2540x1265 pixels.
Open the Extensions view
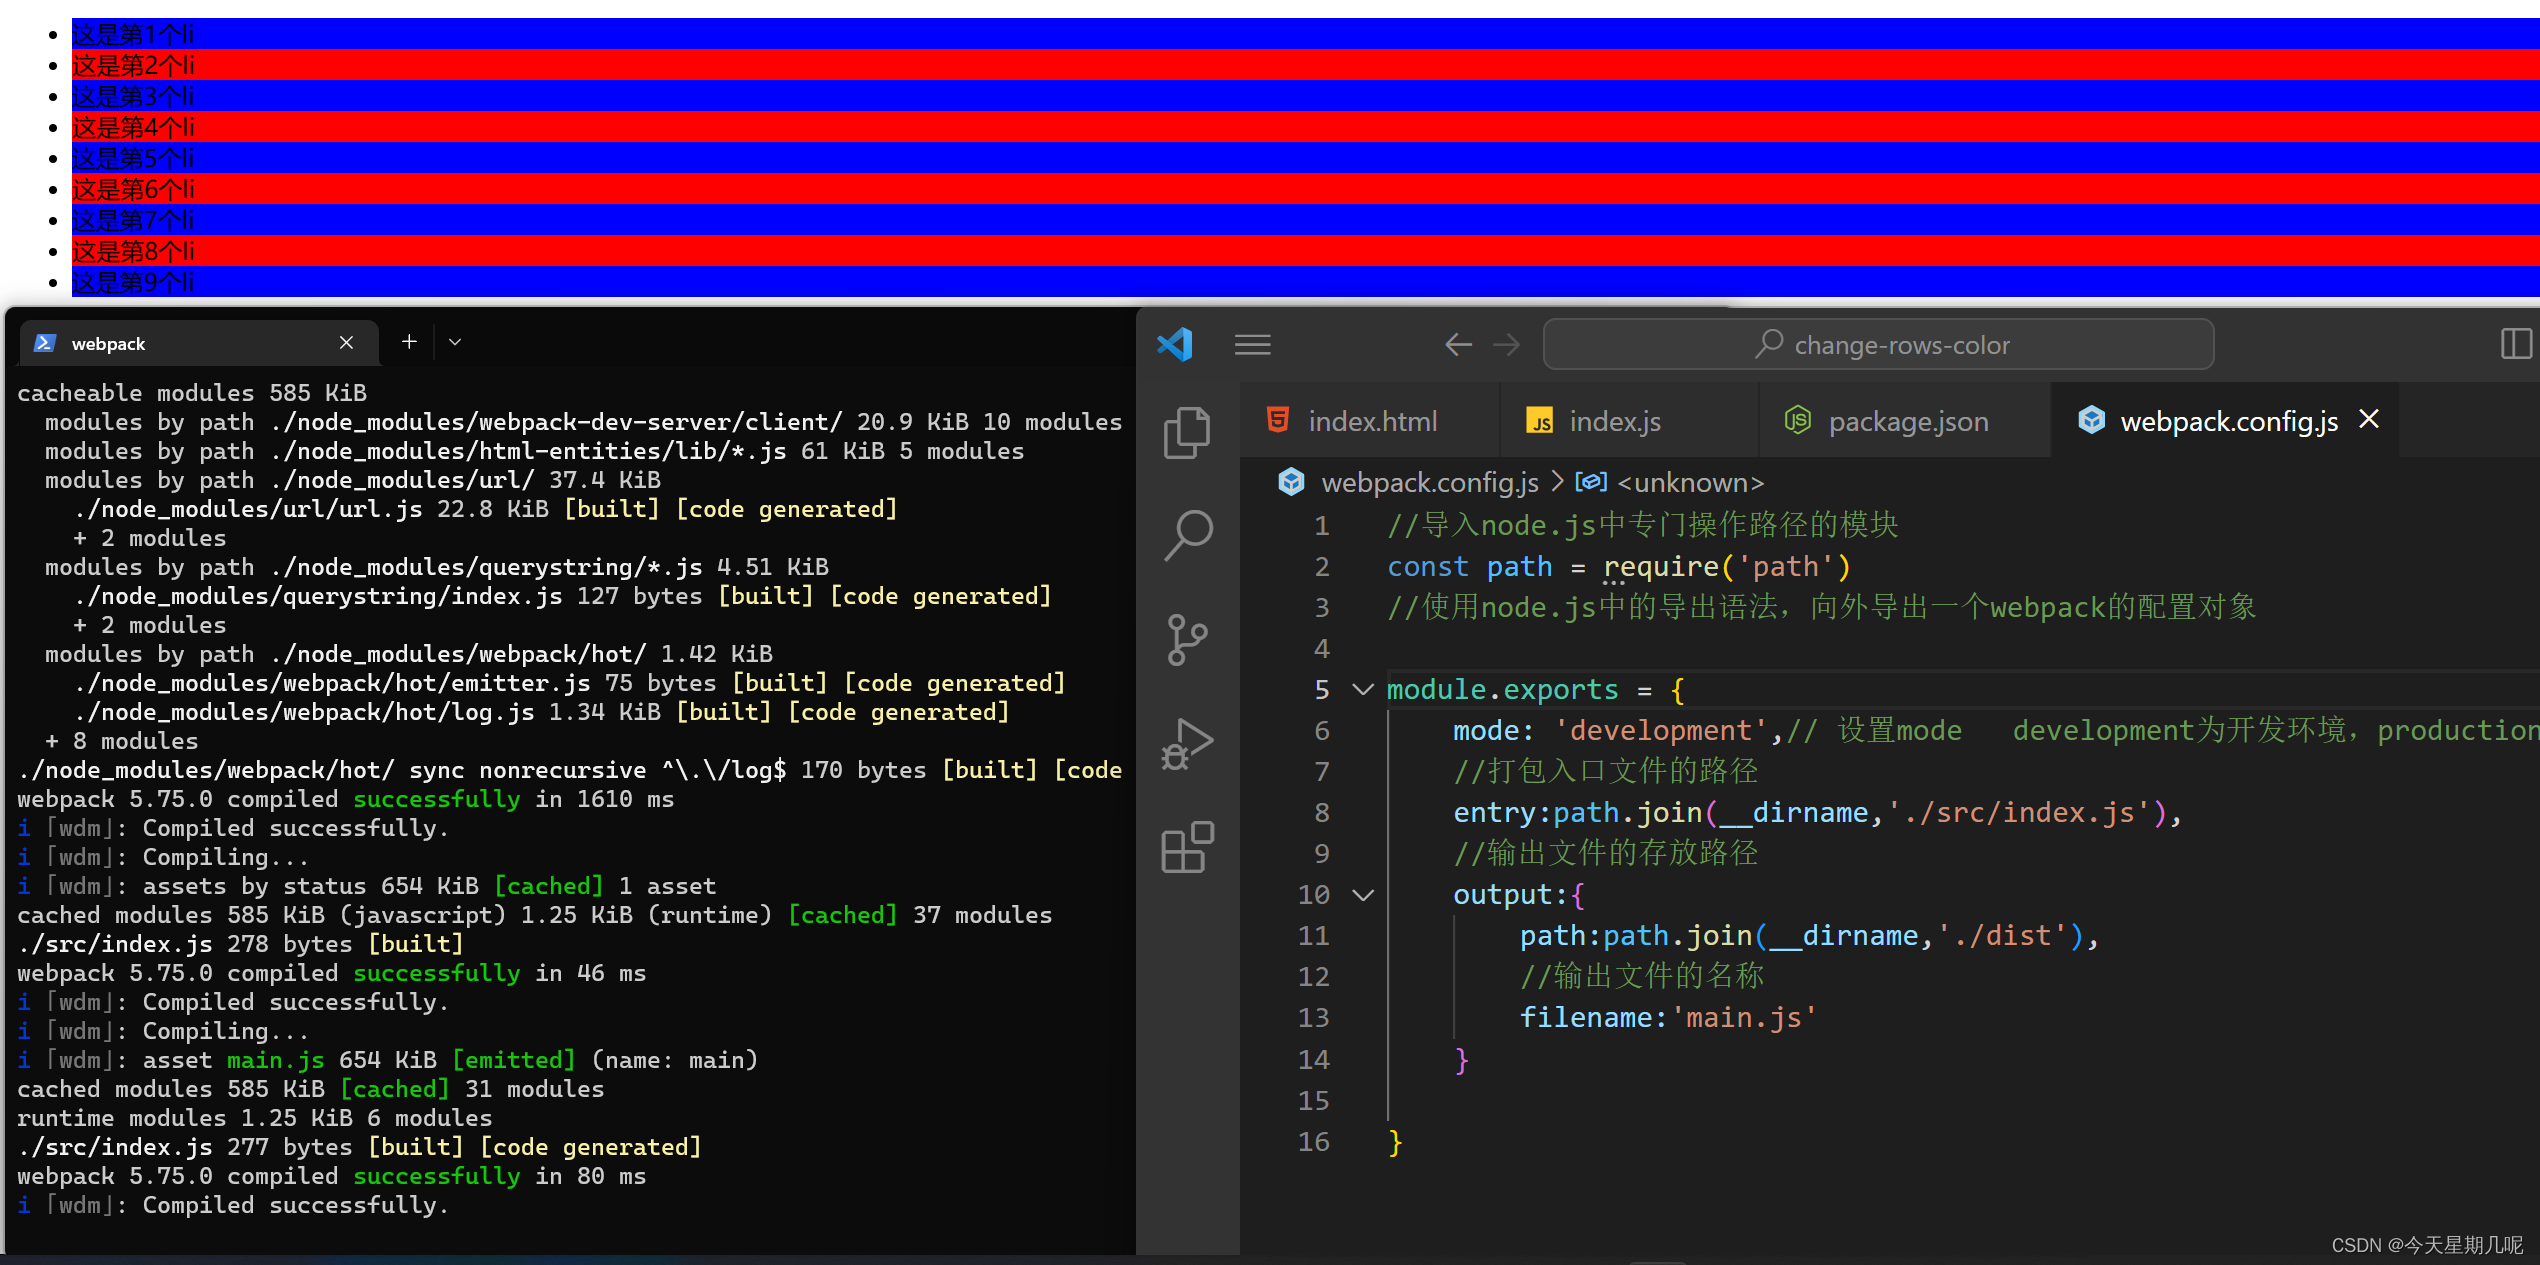1187,848
